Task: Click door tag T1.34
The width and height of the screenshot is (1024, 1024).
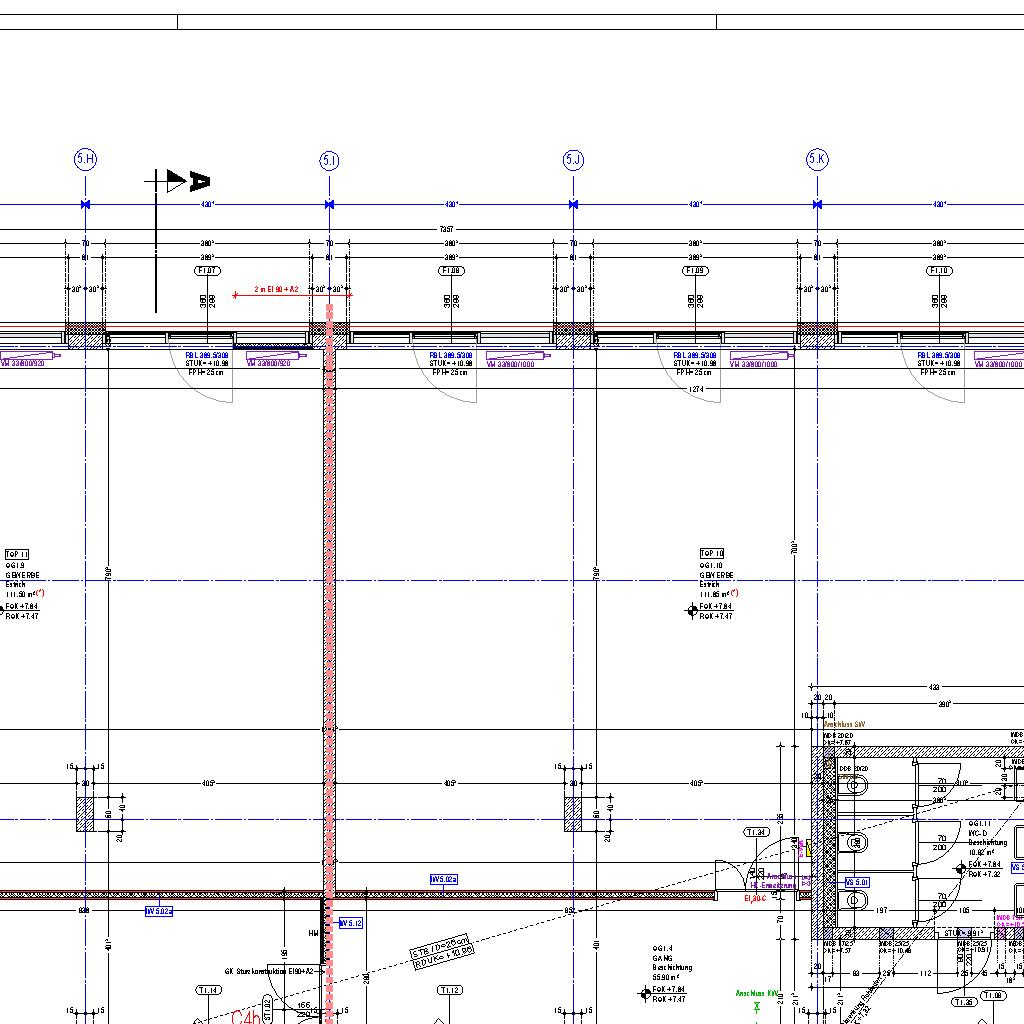Action: click(756, 832)
